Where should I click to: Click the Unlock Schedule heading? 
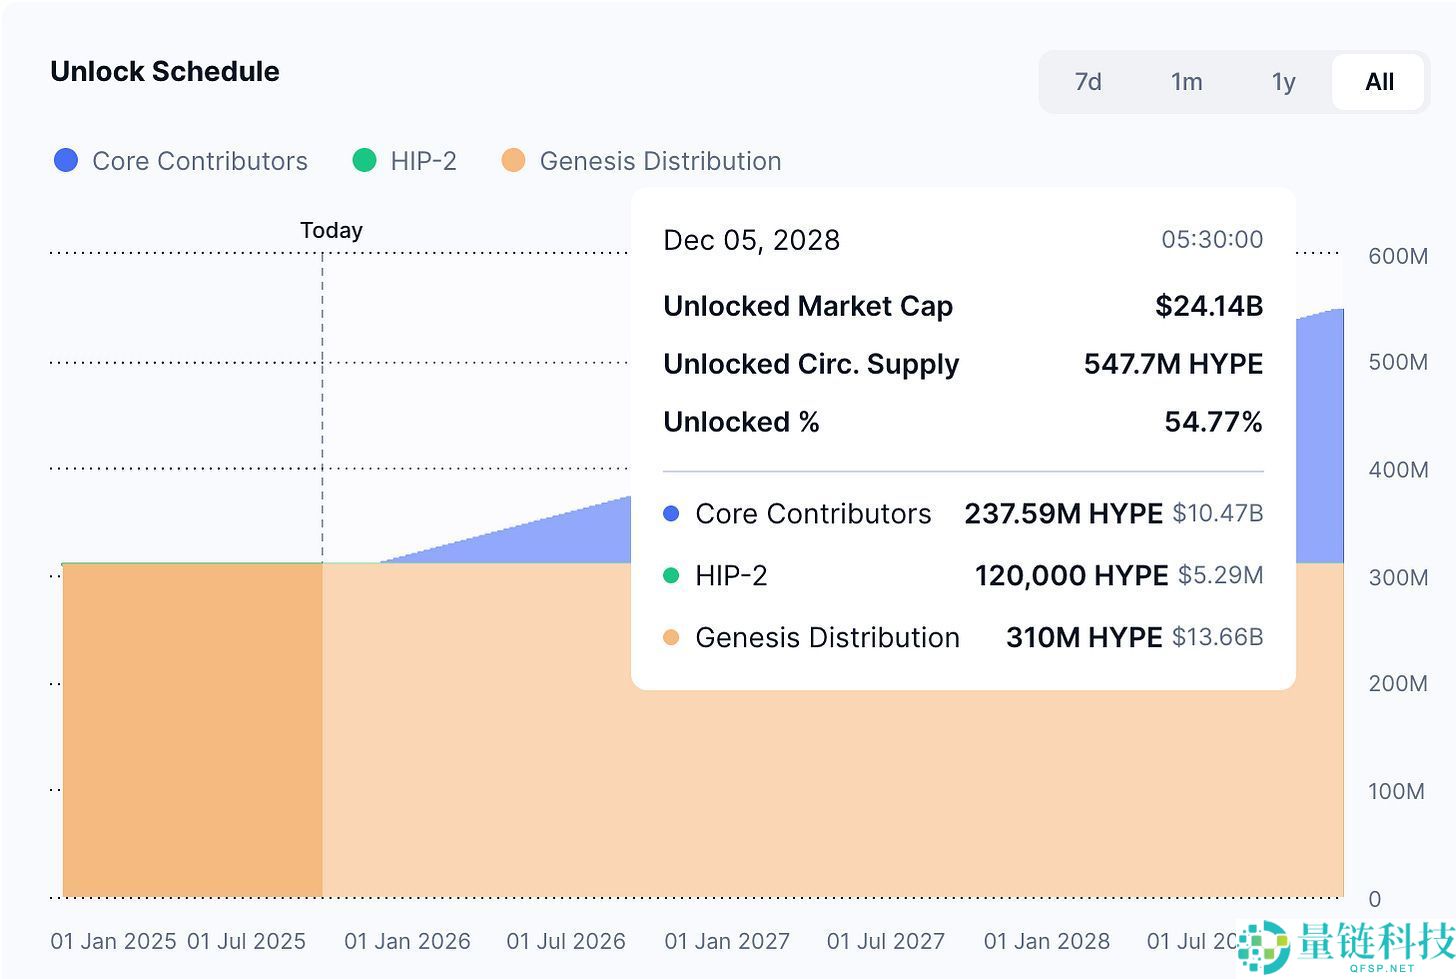(165, 72)
